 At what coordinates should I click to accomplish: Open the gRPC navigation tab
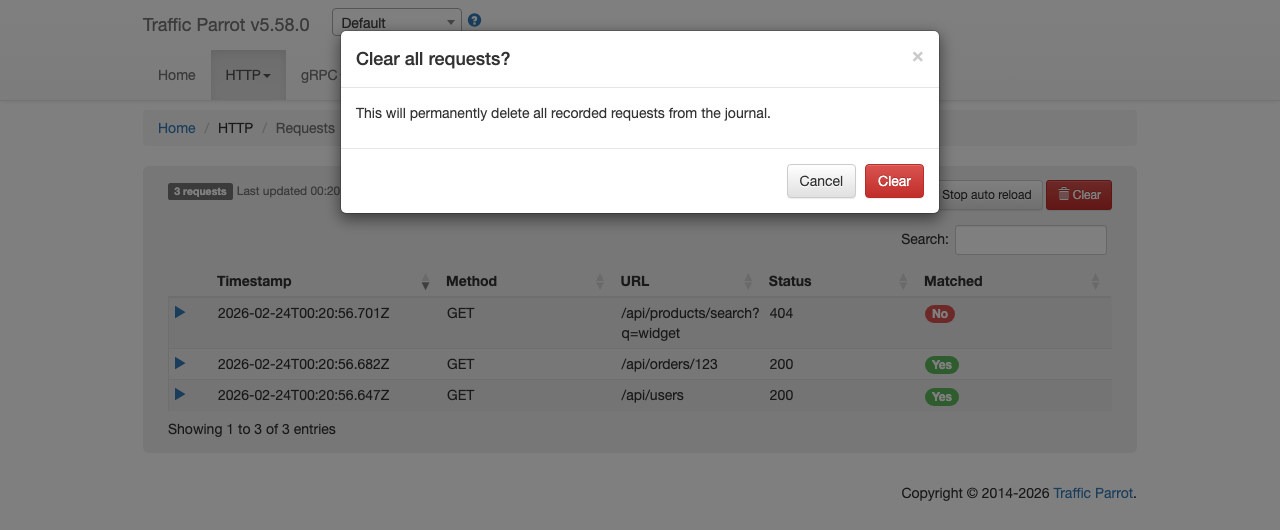click(318, 75)
